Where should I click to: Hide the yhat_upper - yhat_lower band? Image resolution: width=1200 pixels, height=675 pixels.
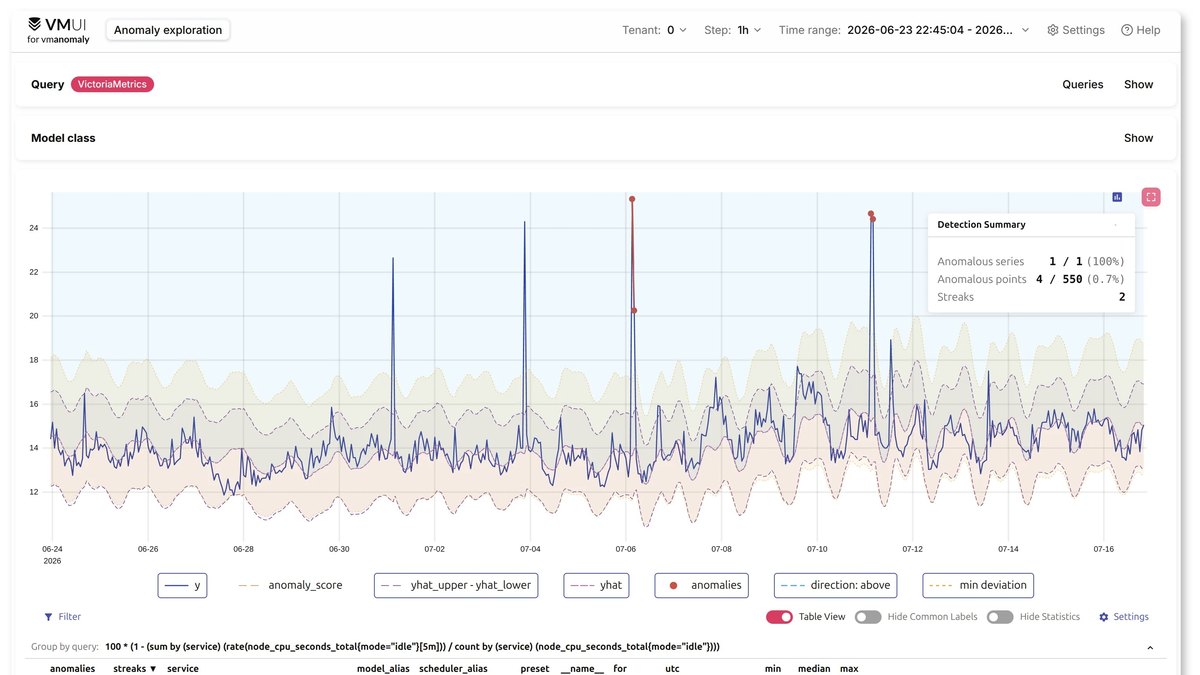[456, 585]
